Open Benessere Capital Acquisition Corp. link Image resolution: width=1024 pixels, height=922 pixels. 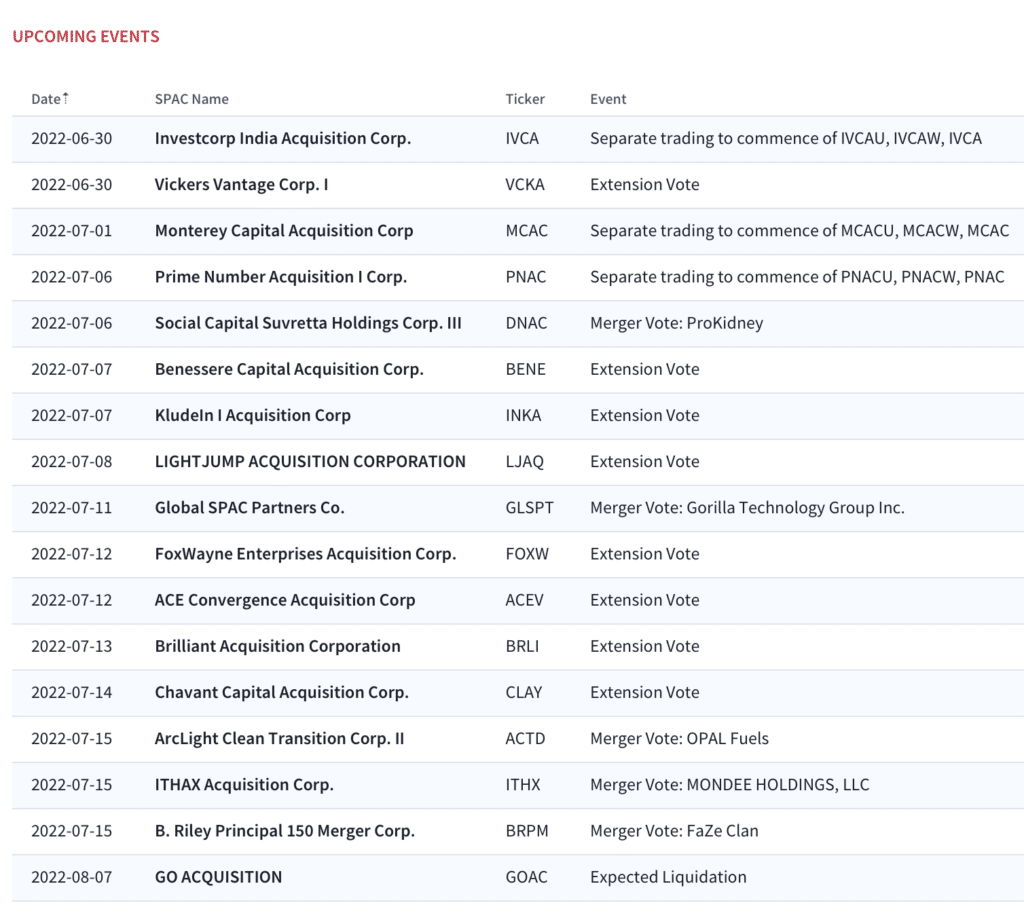click(x=289, y=370)
